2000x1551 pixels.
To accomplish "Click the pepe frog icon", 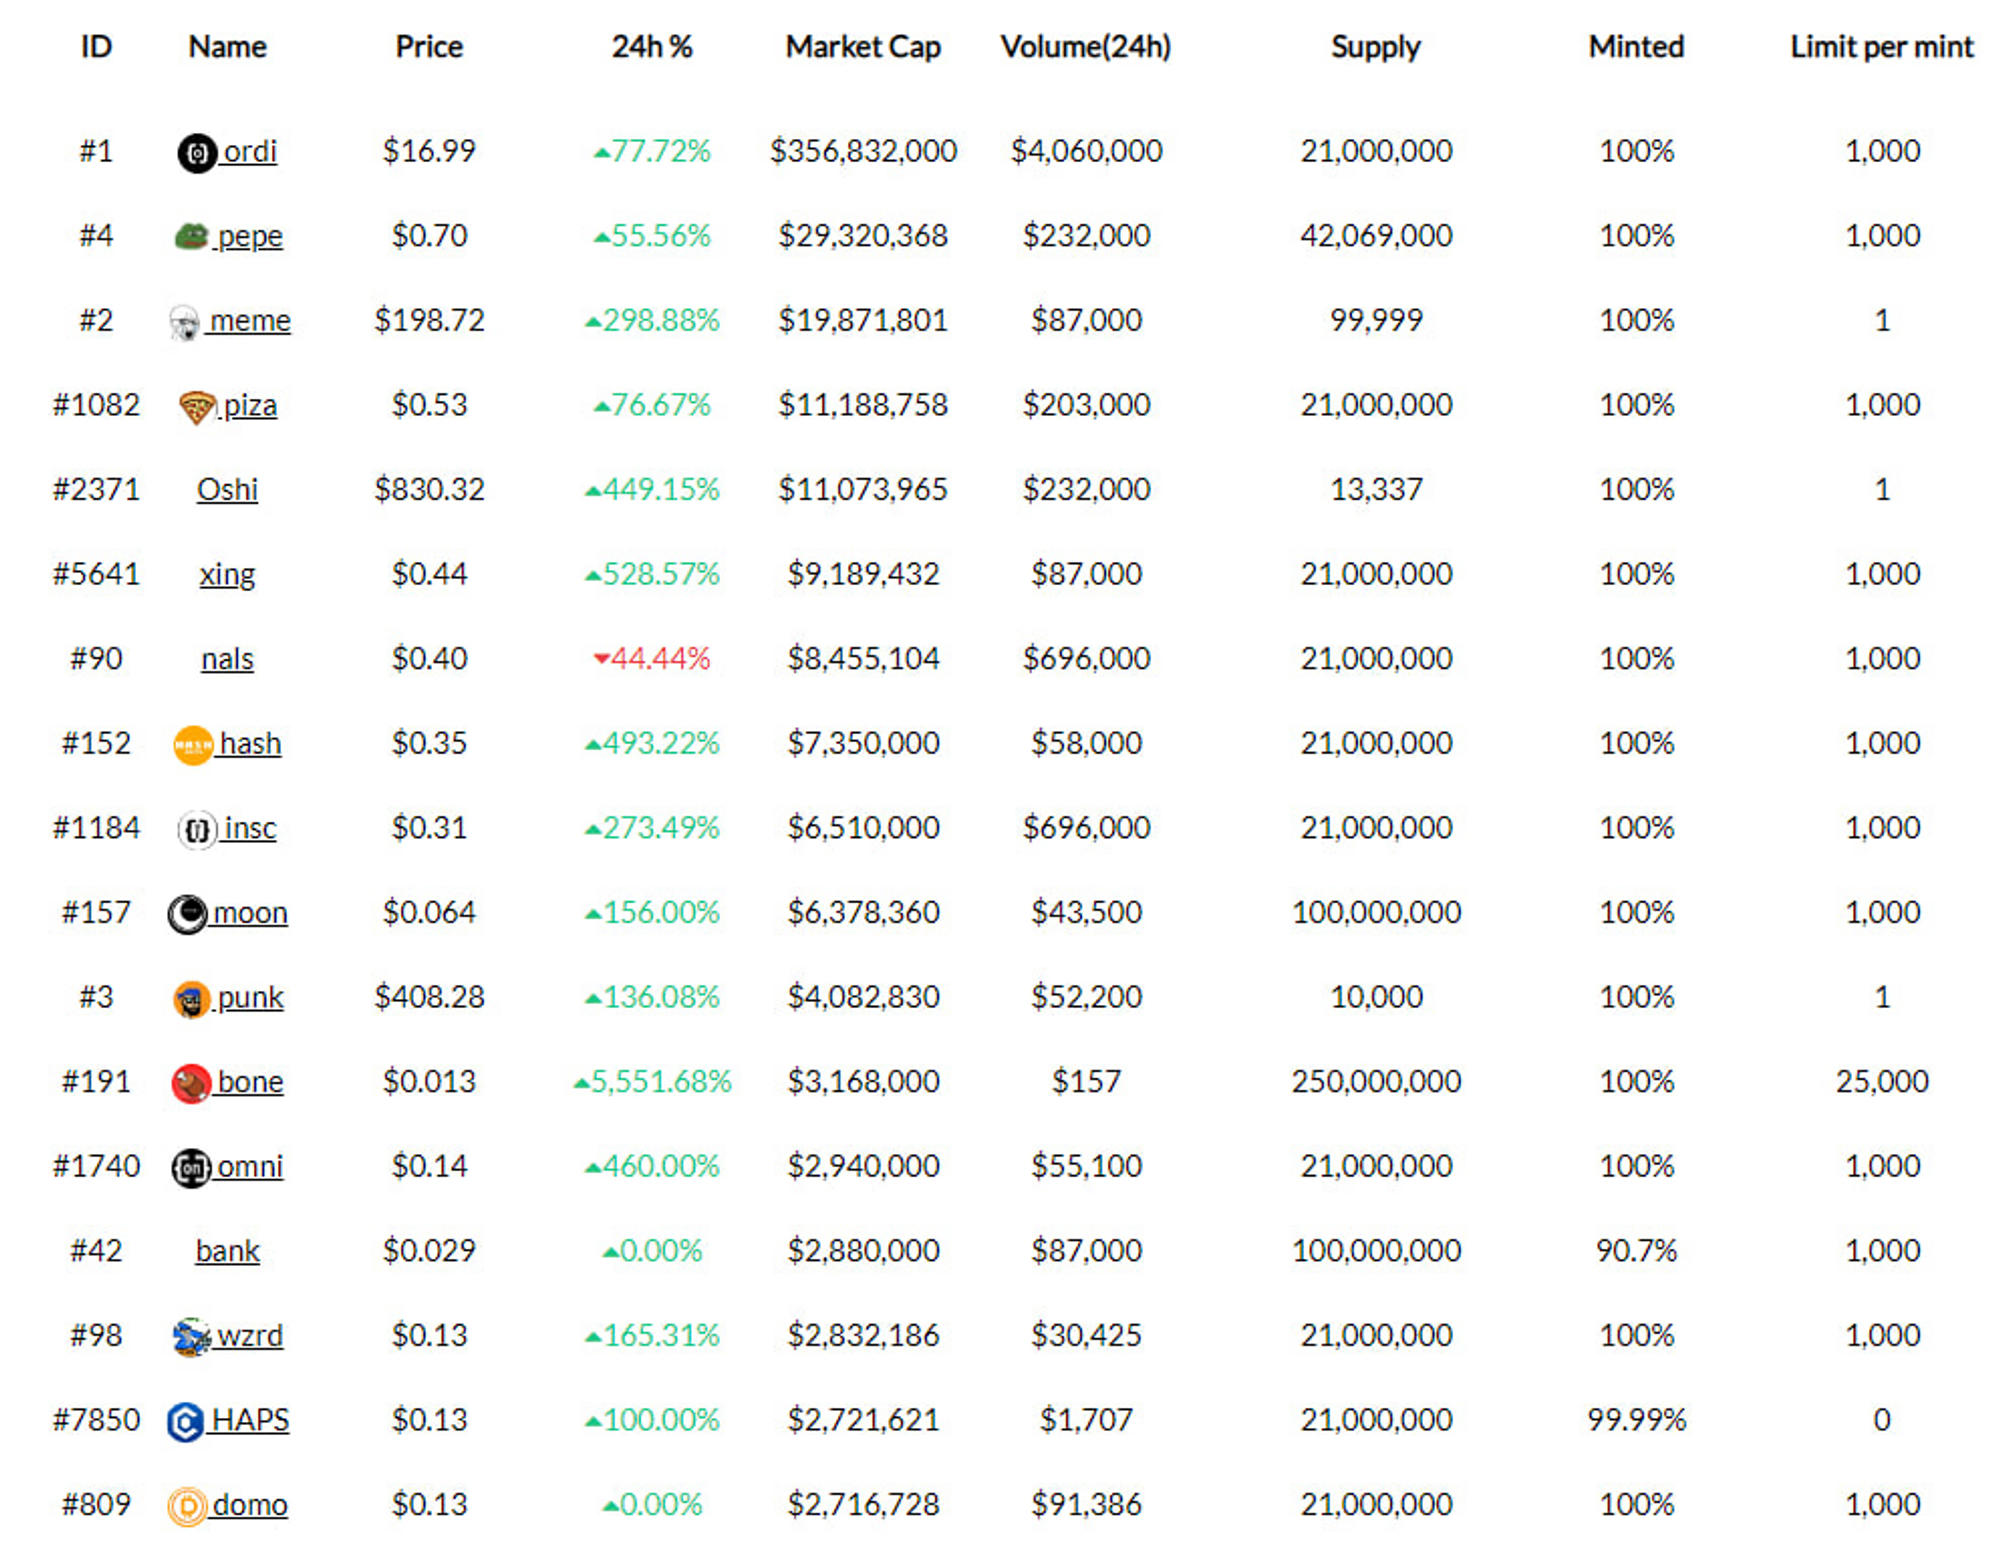I will pyautogui.click(x=191, y=236).
